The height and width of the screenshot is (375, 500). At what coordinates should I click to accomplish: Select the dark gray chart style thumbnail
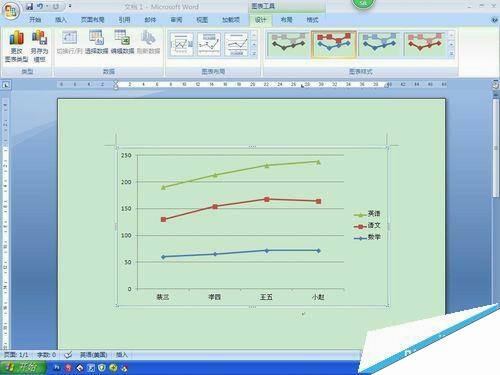[288, 44]
